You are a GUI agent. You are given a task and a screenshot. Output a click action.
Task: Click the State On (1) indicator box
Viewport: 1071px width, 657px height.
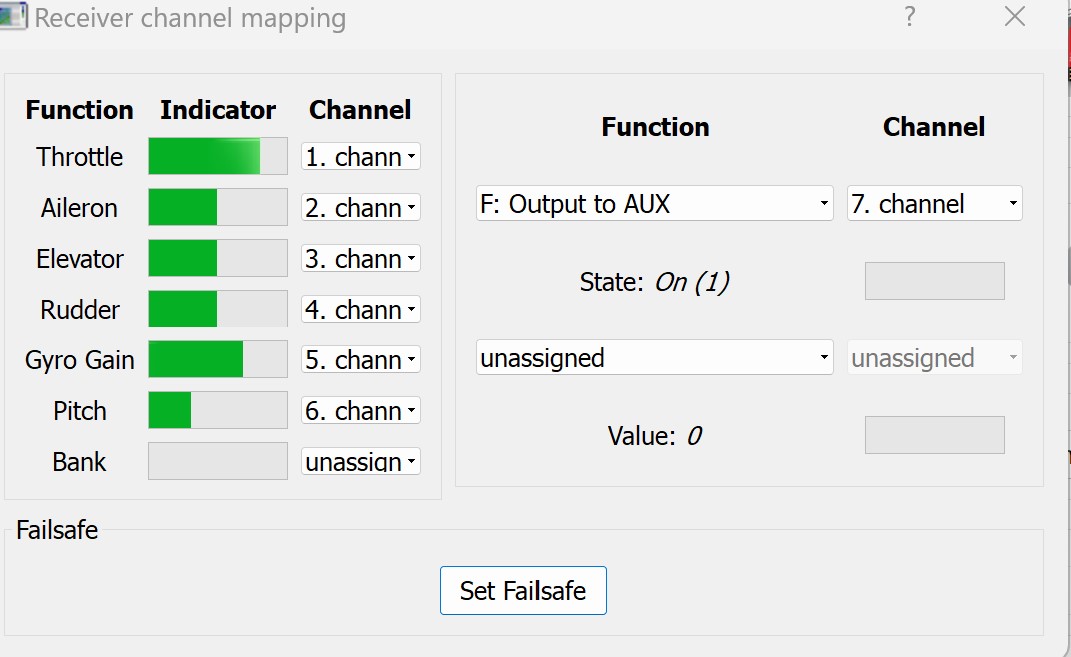point(934,282)
